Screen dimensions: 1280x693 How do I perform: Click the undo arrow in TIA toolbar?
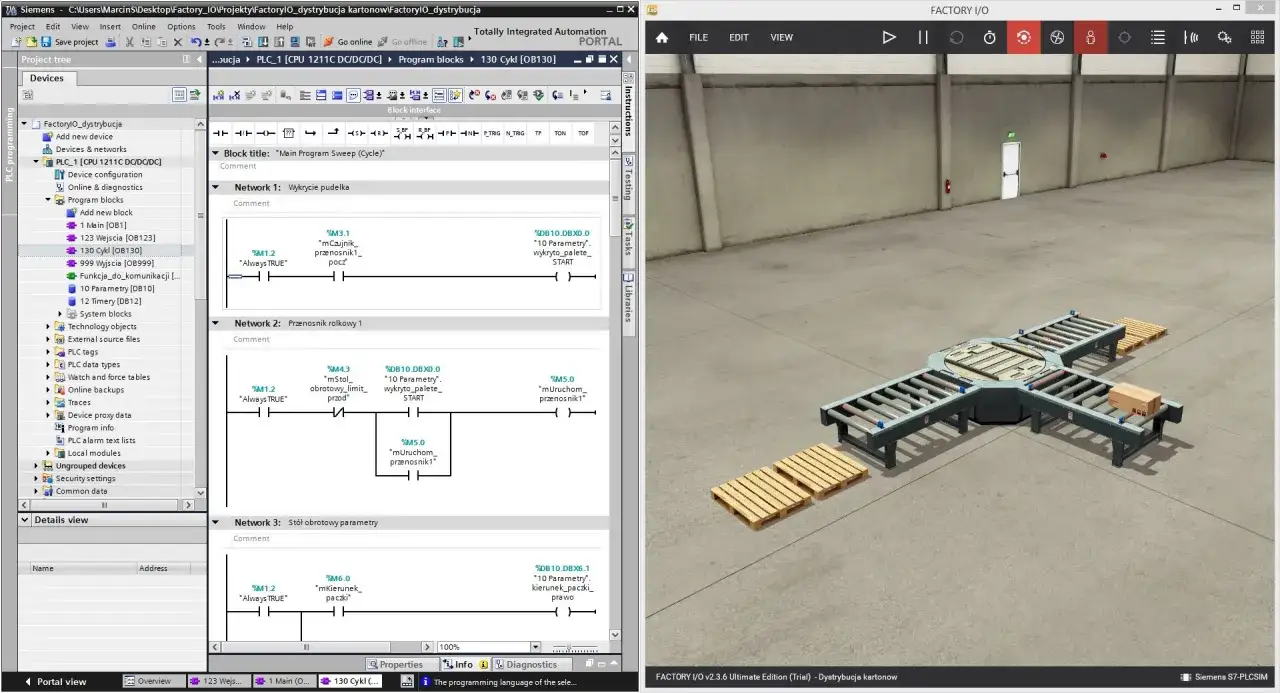pyautogui.click(x=196, y=42)
